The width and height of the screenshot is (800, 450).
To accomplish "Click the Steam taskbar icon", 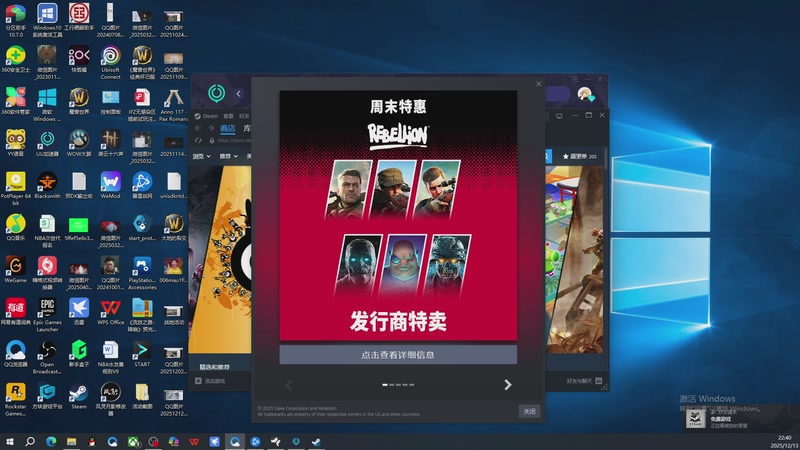I will [316, 441].
